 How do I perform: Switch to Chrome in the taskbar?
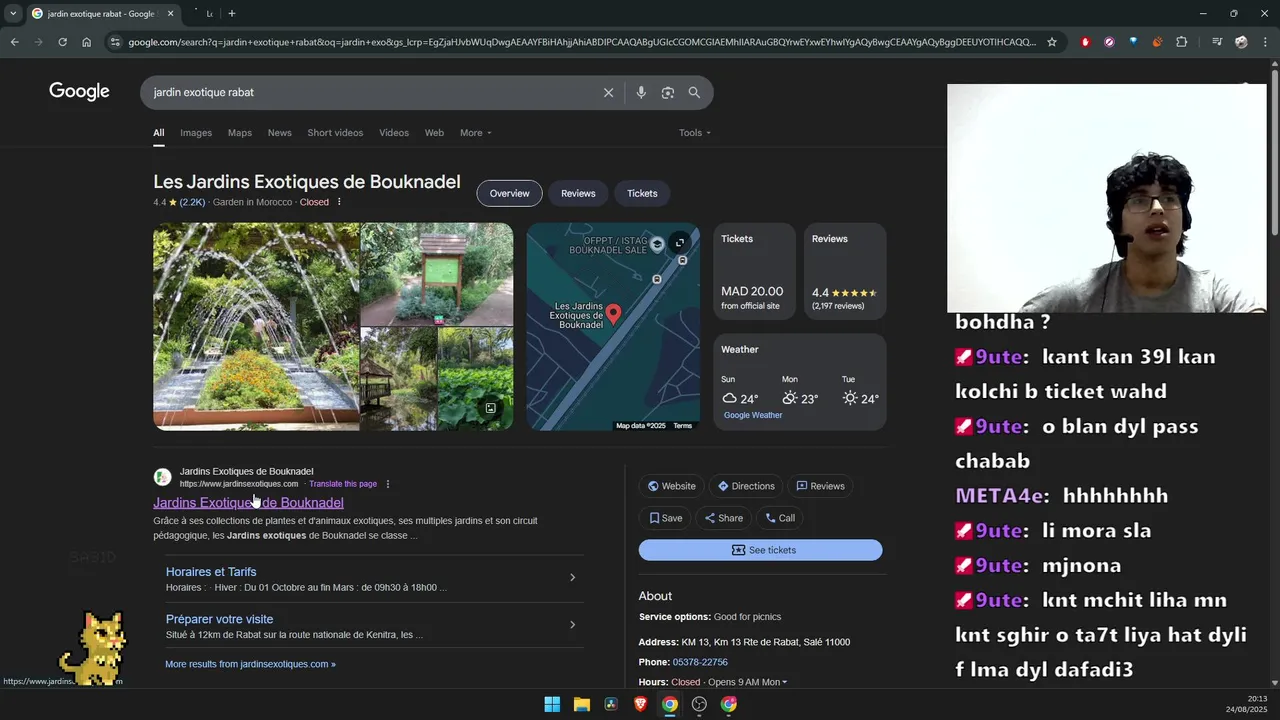pyautogui.click(x=670, y=704)
